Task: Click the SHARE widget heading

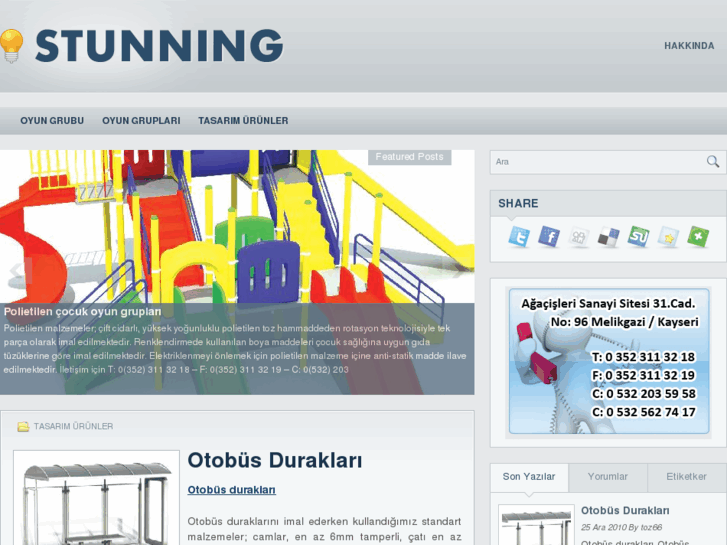Action: (518, 203)
